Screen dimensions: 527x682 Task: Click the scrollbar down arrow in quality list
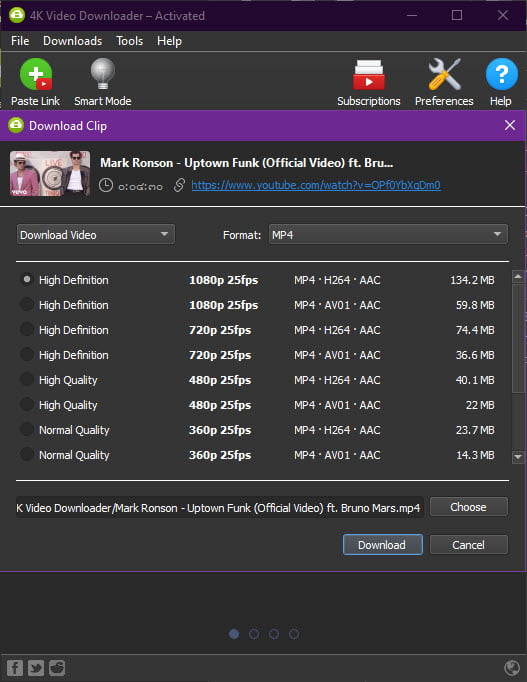click(x=518, y=457)
